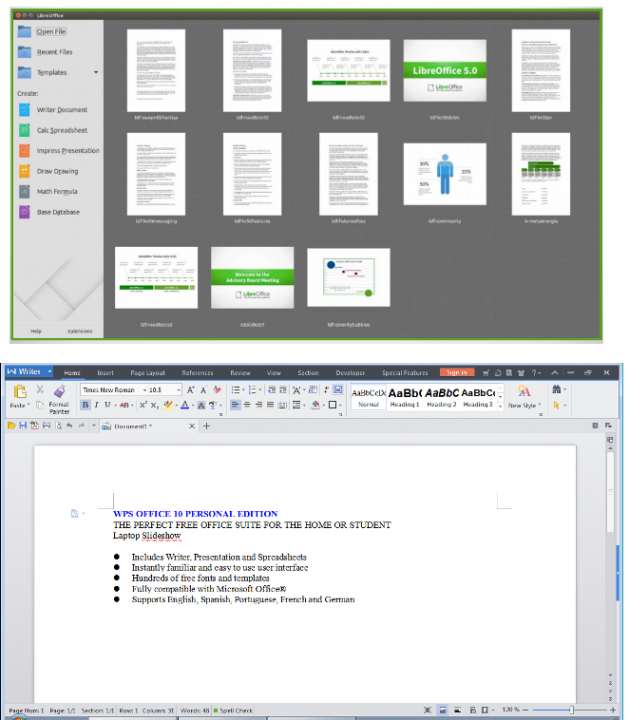
Task: Switch to the Developer ribbon tab
Action: (350, 373)
